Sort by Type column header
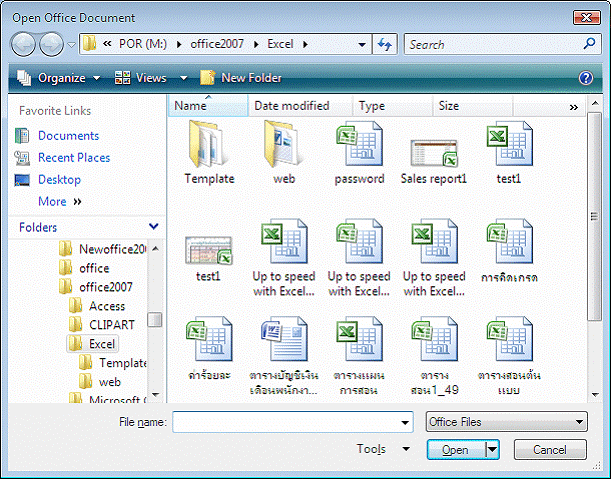This screenshot has width=611, height=479. coord(393,106)
